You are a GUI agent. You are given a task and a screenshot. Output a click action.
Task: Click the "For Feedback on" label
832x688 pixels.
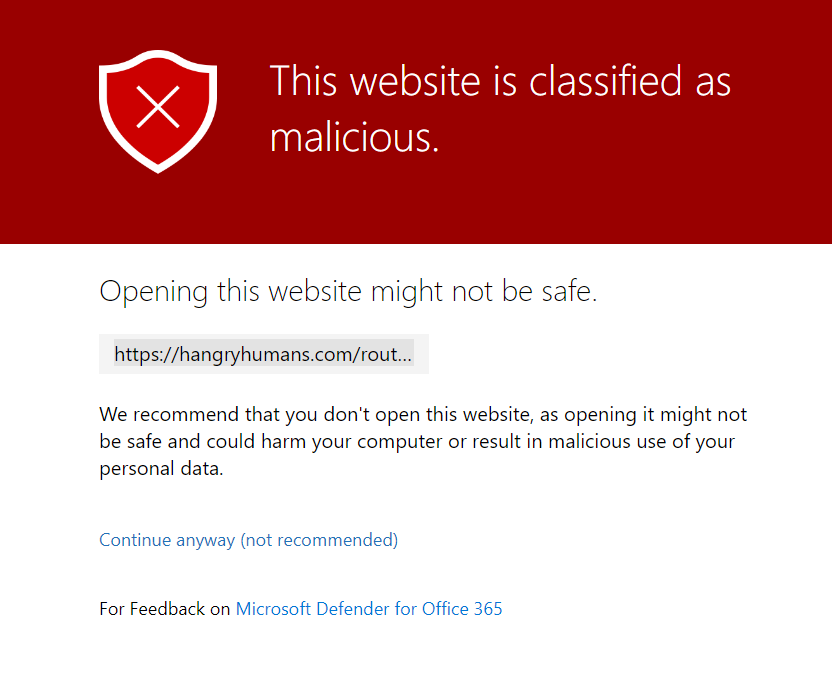[x=165, y=608]
